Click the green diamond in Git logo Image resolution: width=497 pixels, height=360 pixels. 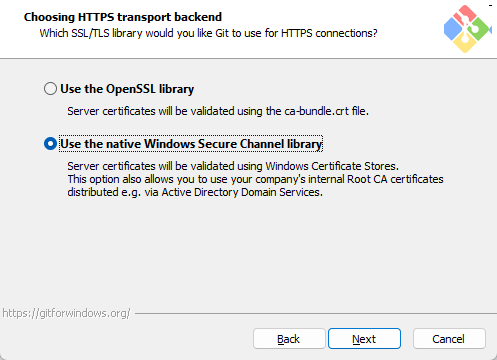[480, 29]
